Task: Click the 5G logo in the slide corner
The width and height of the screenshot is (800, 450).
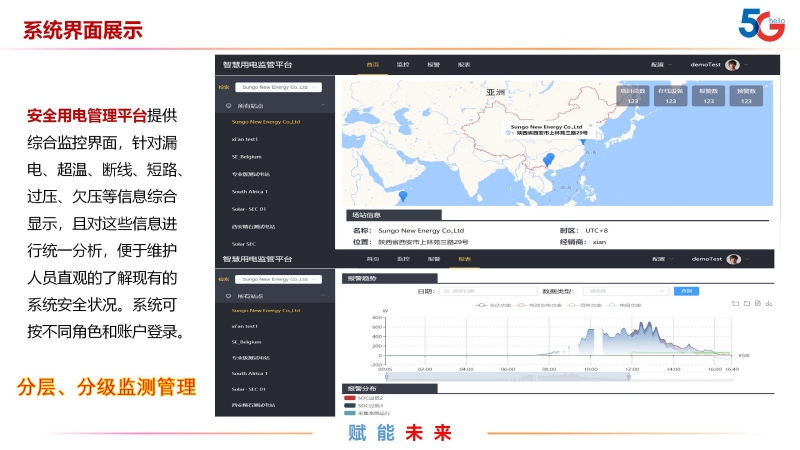Action: 761,25
